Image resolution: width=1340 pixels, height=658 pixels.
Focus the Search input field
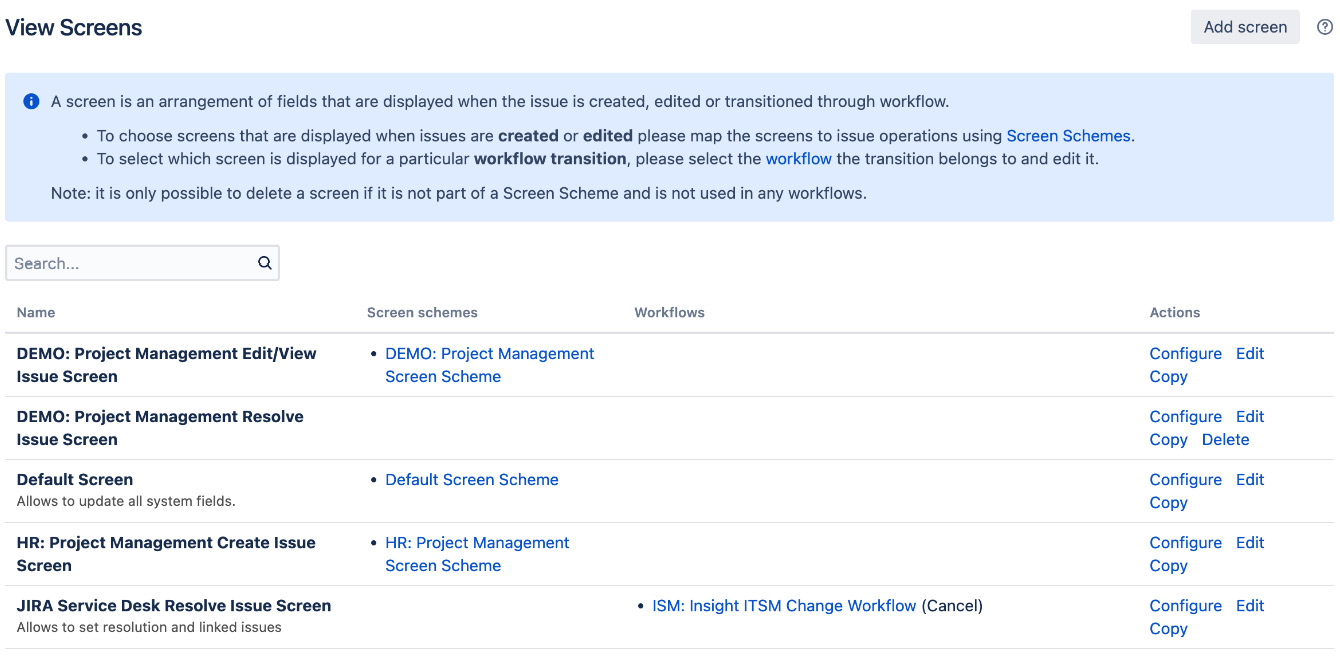click(130, 263)
